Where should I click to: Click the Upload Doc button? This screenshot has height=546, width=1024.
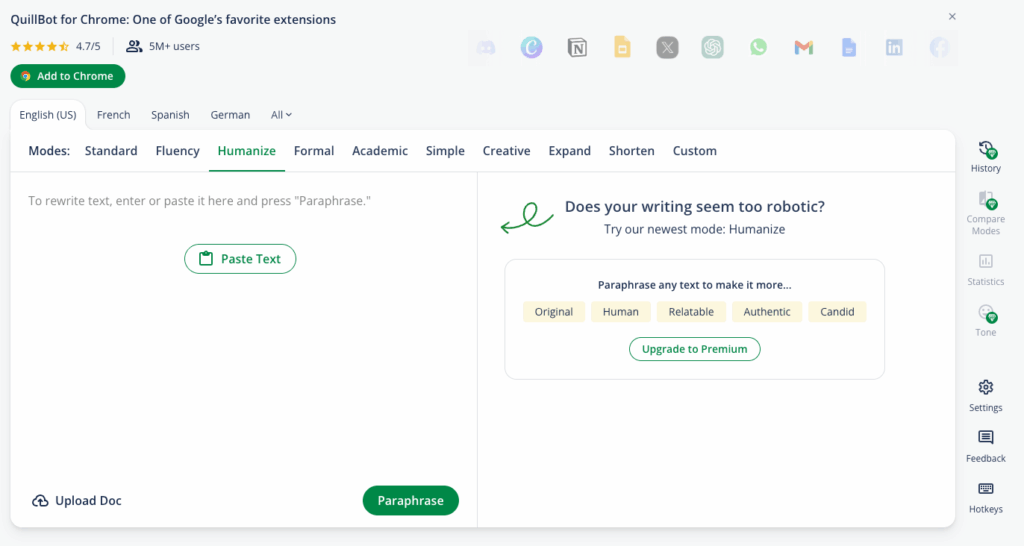(x=77, y=501)
